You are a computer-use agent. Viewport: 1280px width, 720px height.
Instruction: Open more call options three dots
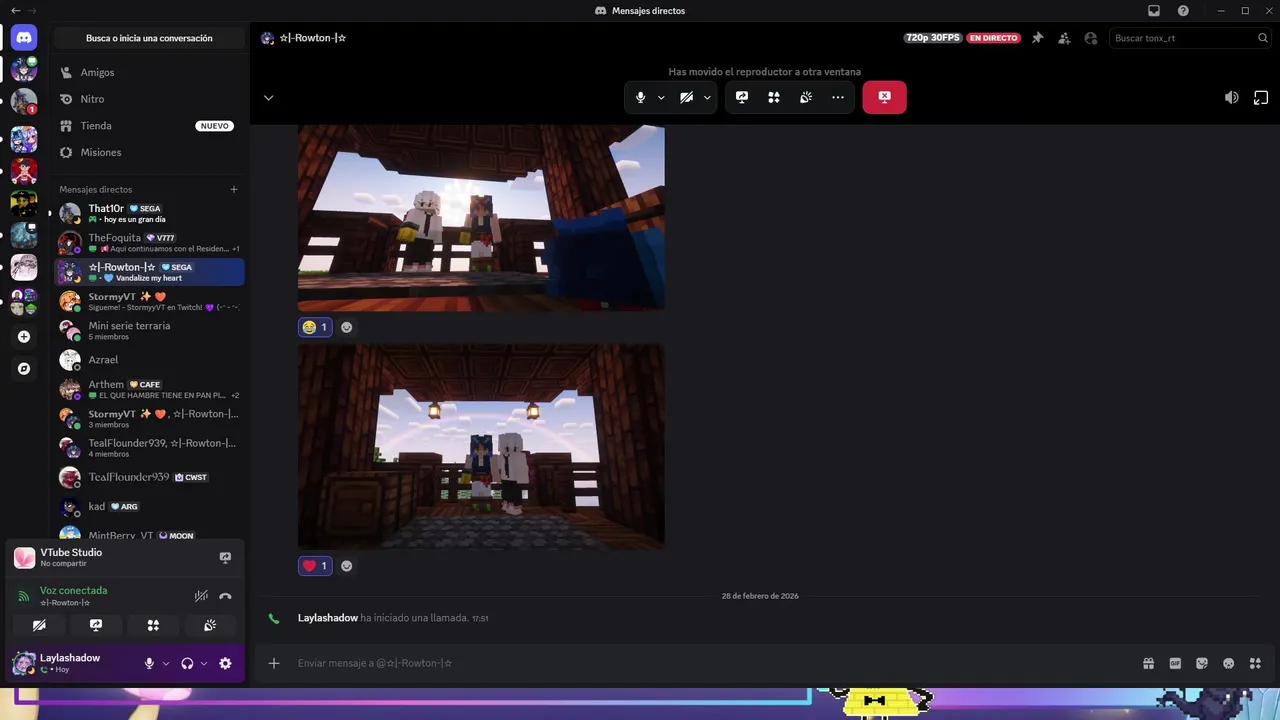point(838,97)
